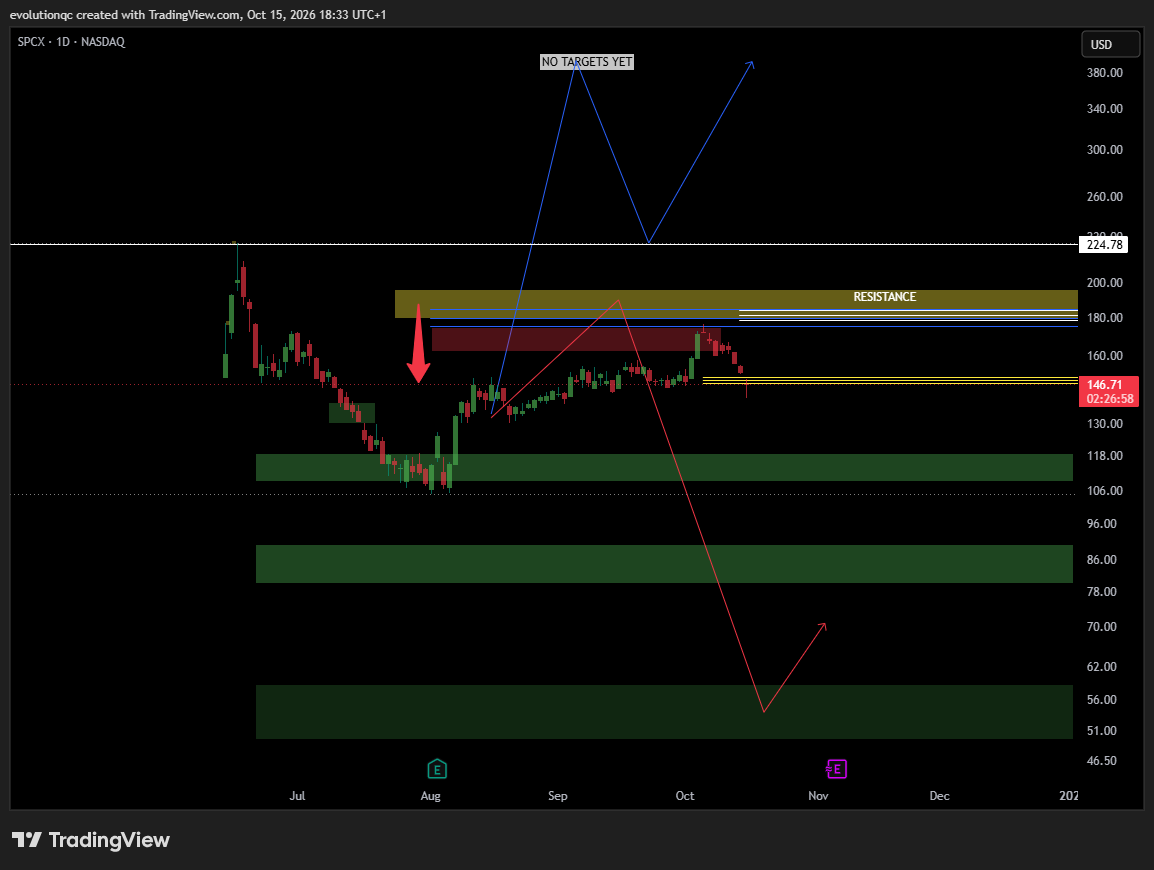
Task: Click the purple upcoming earnings E marker
Action: (837, 769)
